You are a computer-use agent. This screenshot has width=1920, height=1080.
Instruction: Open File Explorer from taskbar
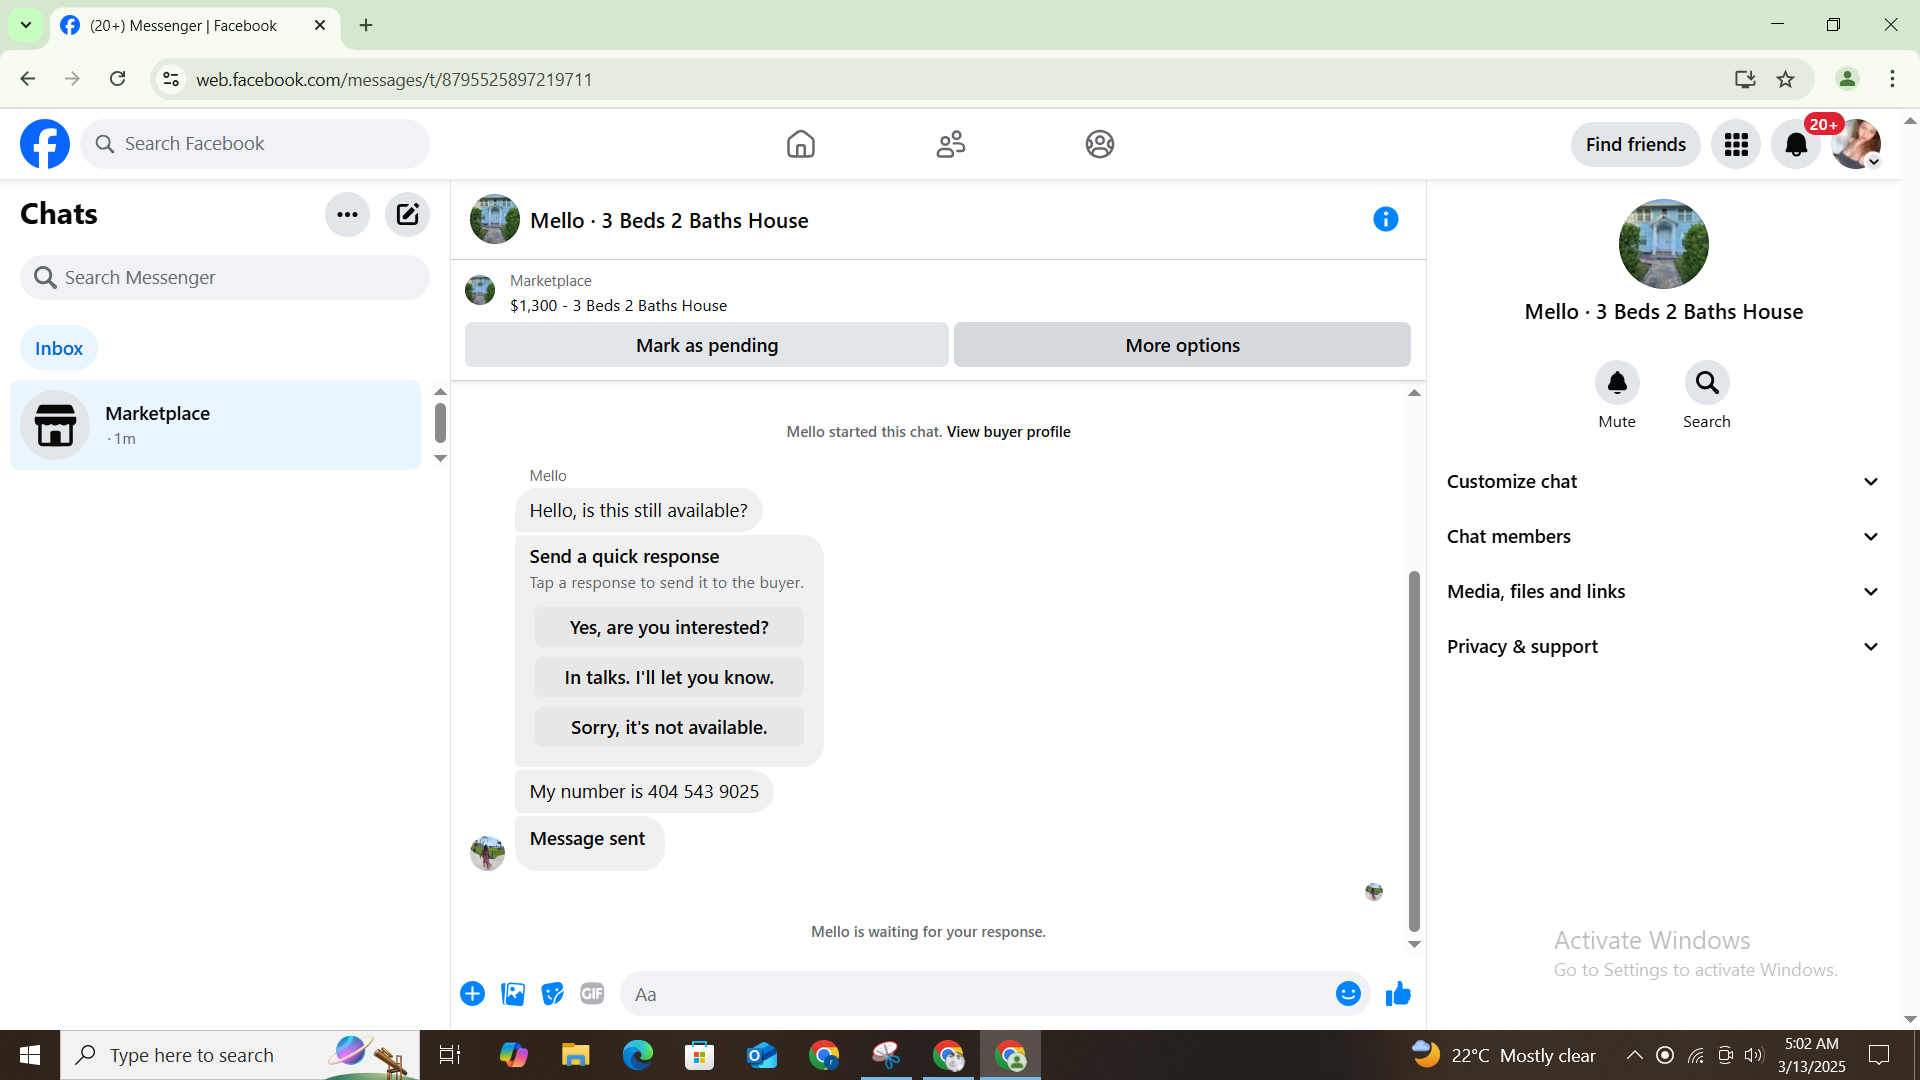[x=576, y=1055]
